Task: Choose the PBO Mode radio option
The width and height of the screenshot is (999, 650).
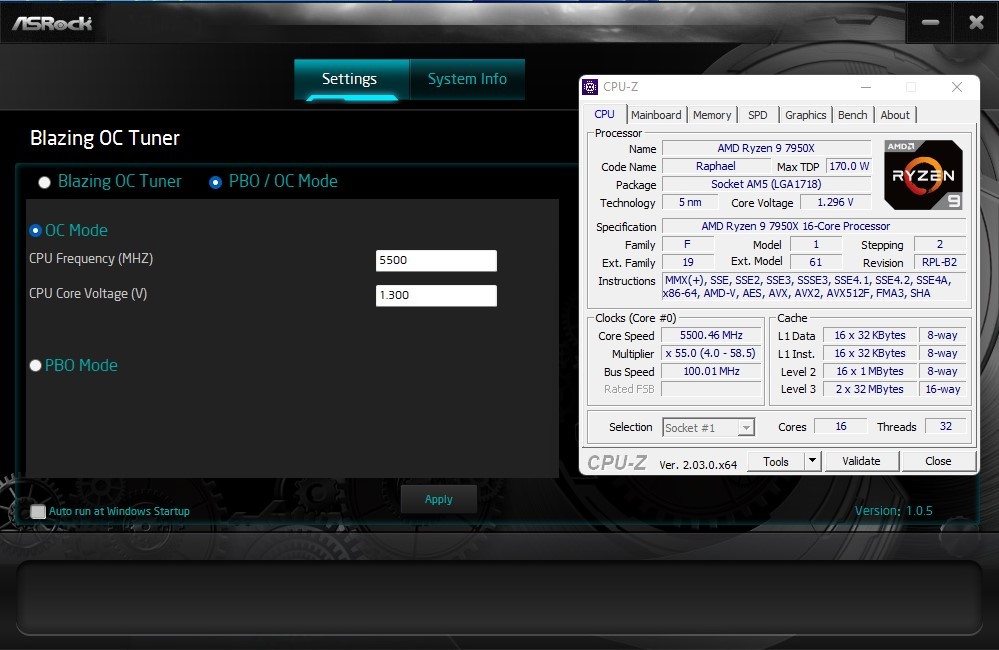Action: 36,365
